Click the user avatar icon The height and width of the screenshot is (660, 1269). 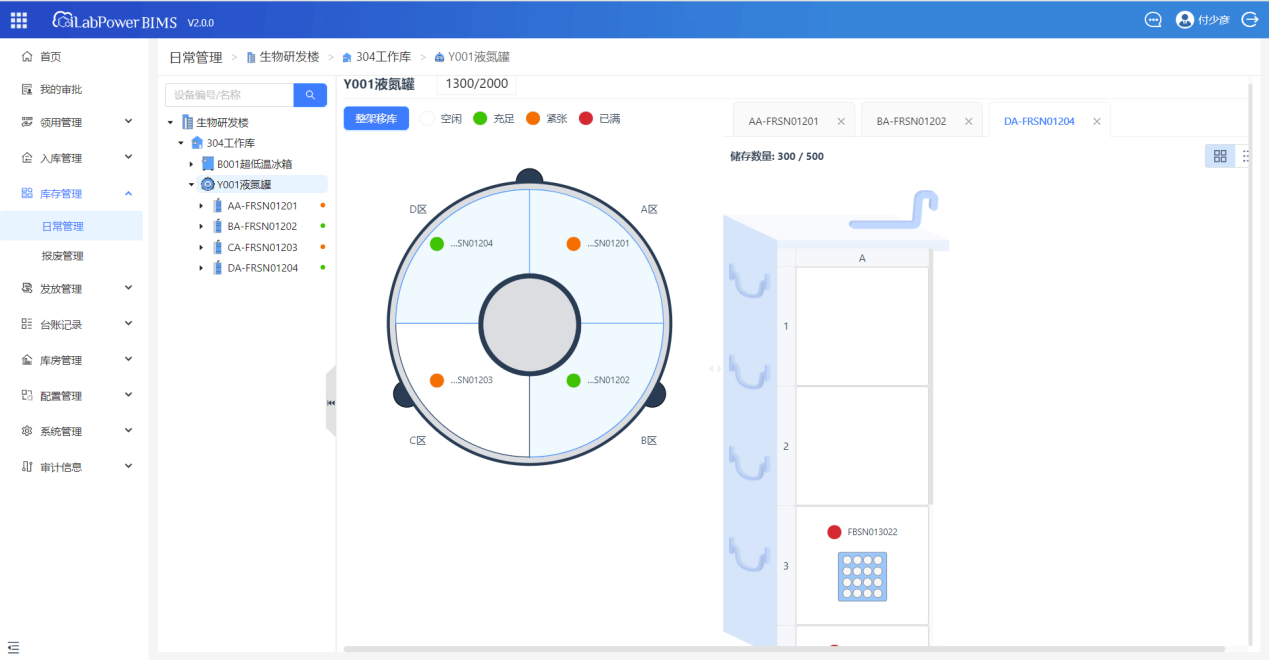[x=1185, y=20]
